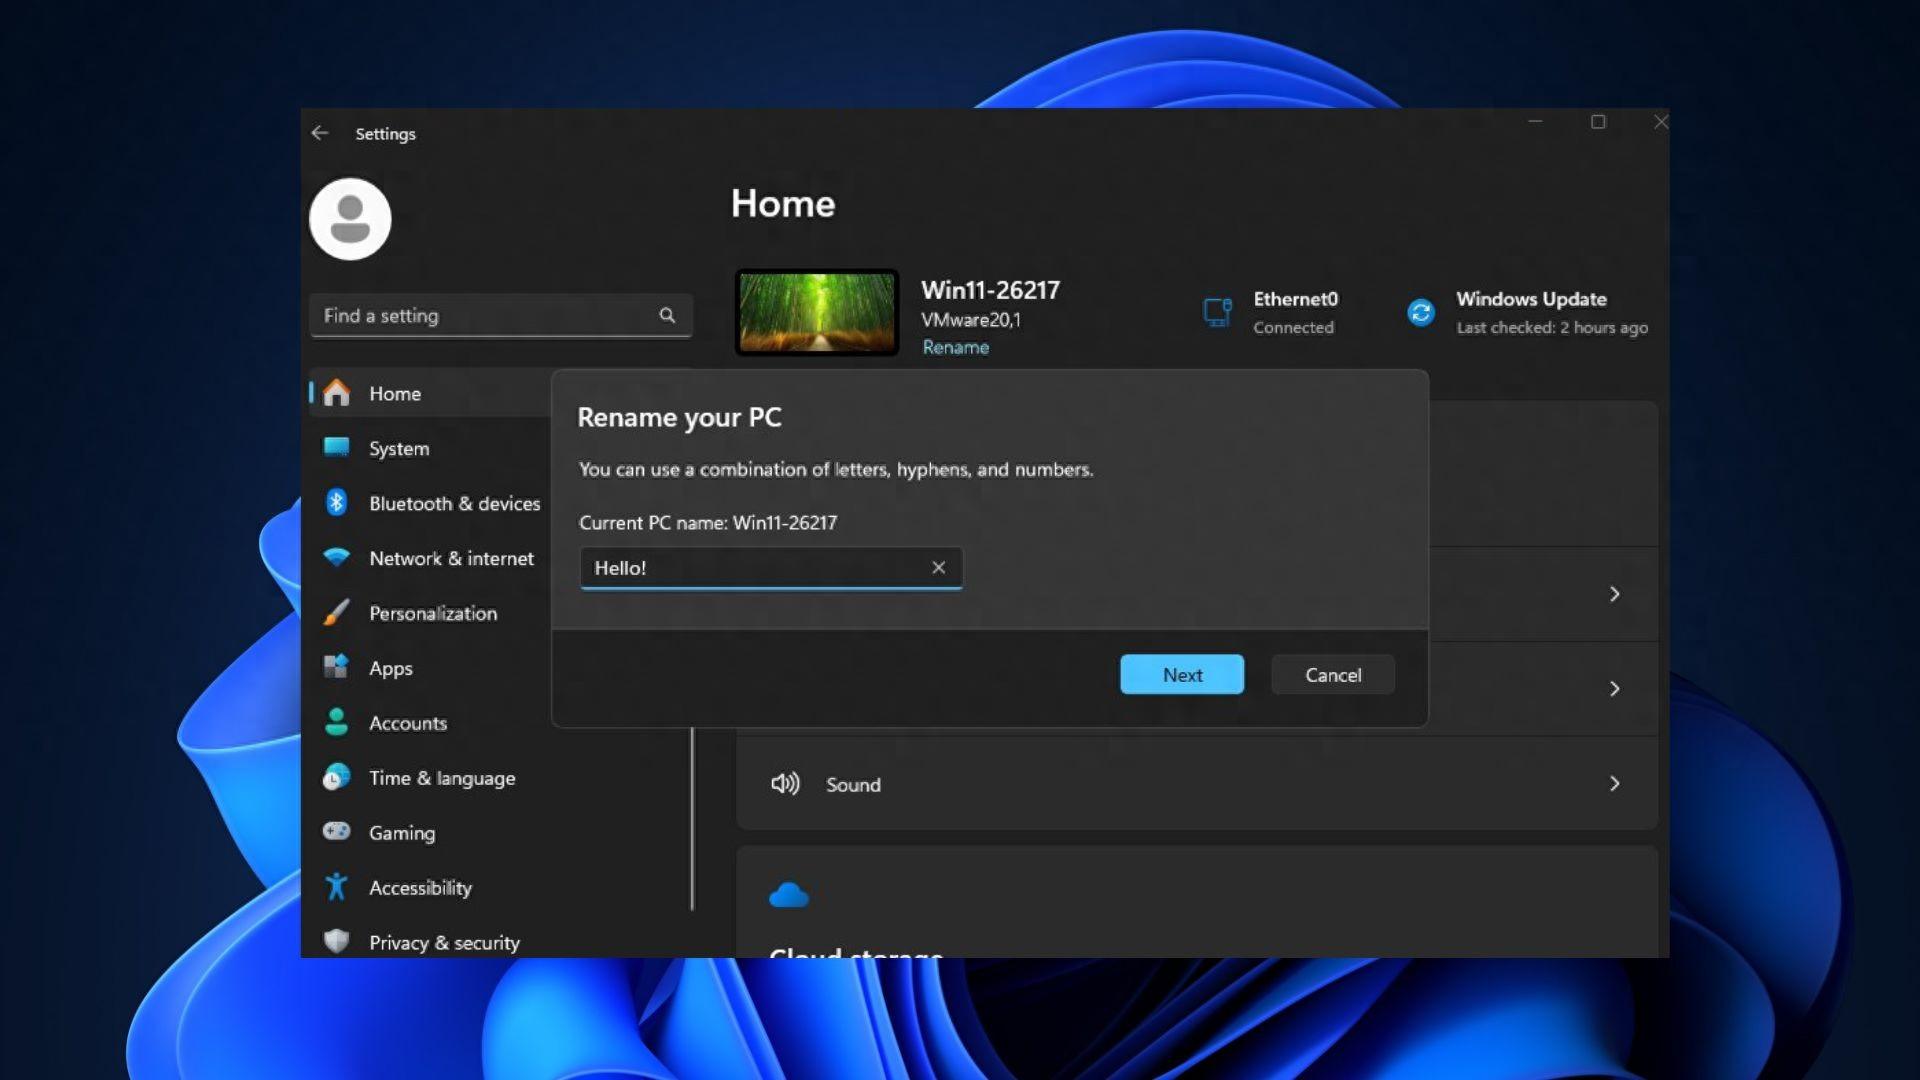Open Privacy & security settings
This screenshot has height=1080, width=1920.
(444, 942)
